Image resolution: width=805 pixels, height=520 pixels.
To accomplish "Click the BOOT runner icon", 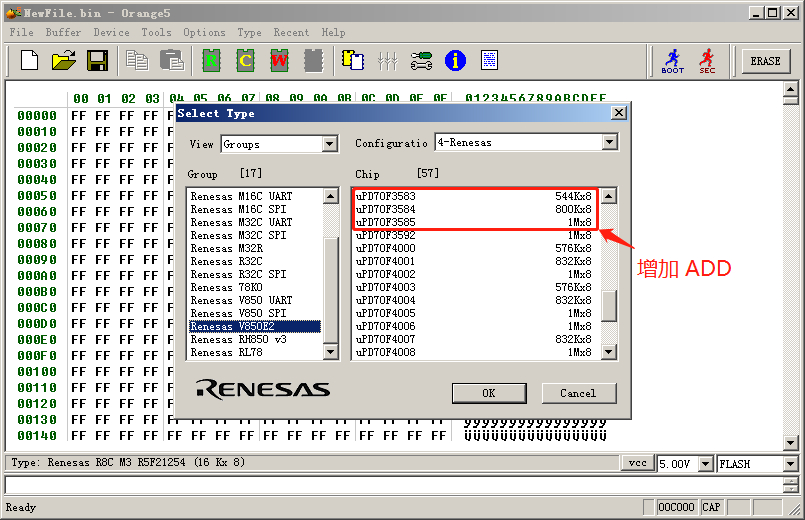I will tap(673, 61).
